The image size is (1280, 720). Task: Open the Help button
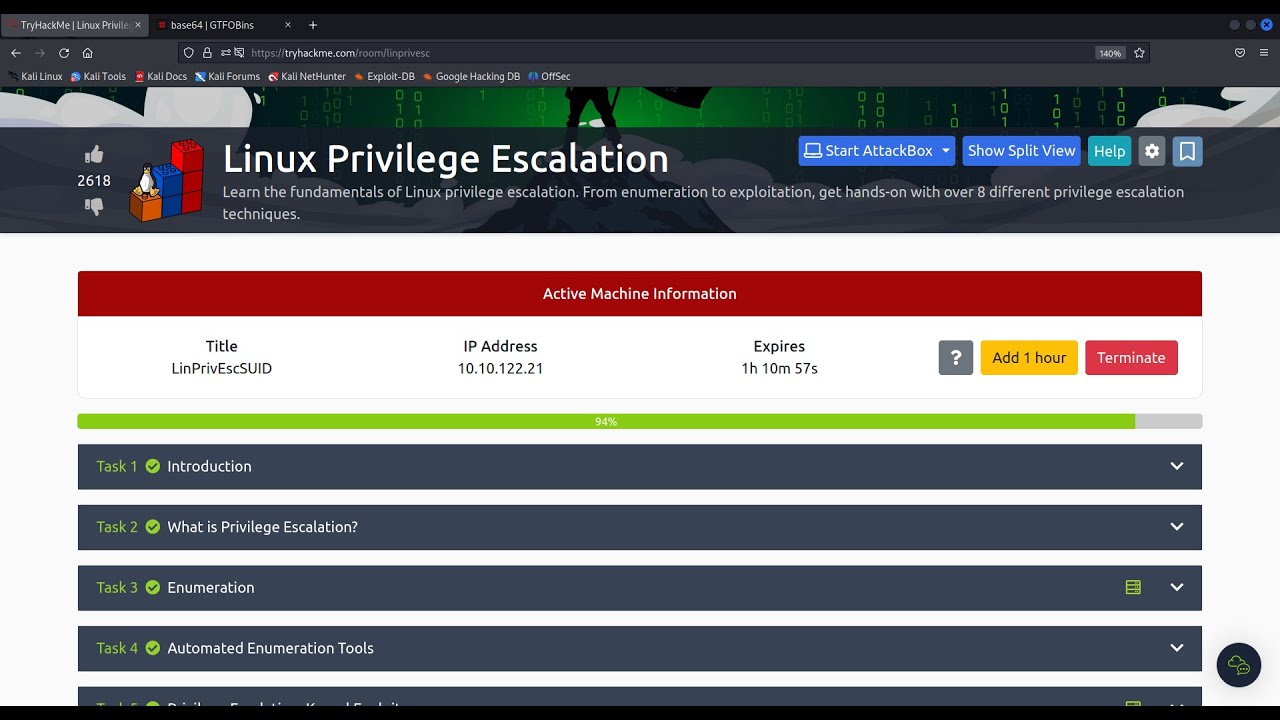tap(1109, 151)
